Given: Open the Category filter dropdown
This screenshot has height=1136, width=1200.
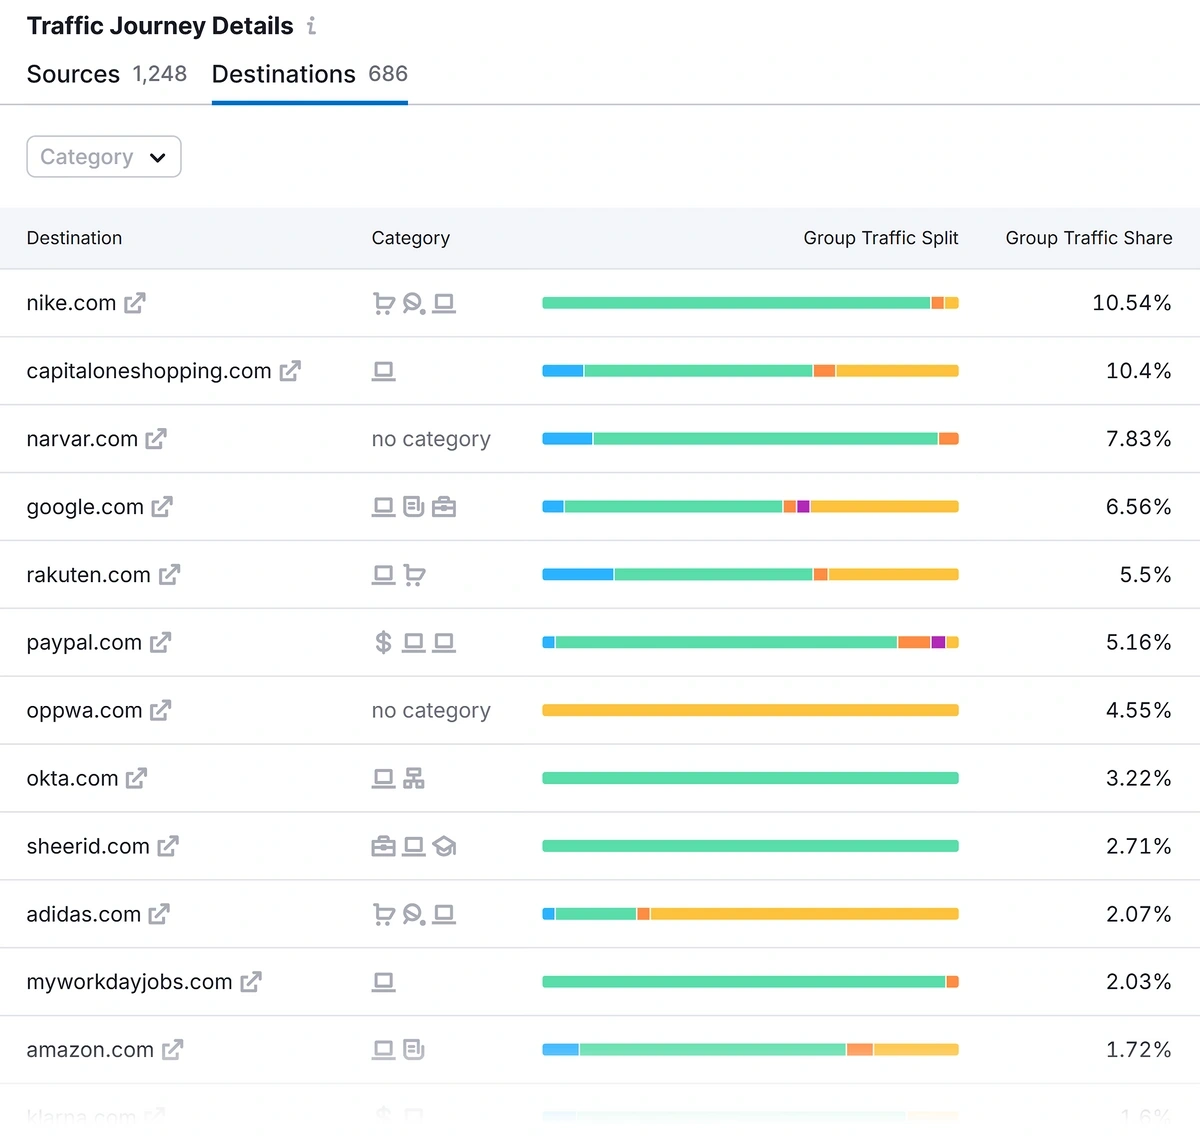Looking at the screenshot, I should 104,157.
